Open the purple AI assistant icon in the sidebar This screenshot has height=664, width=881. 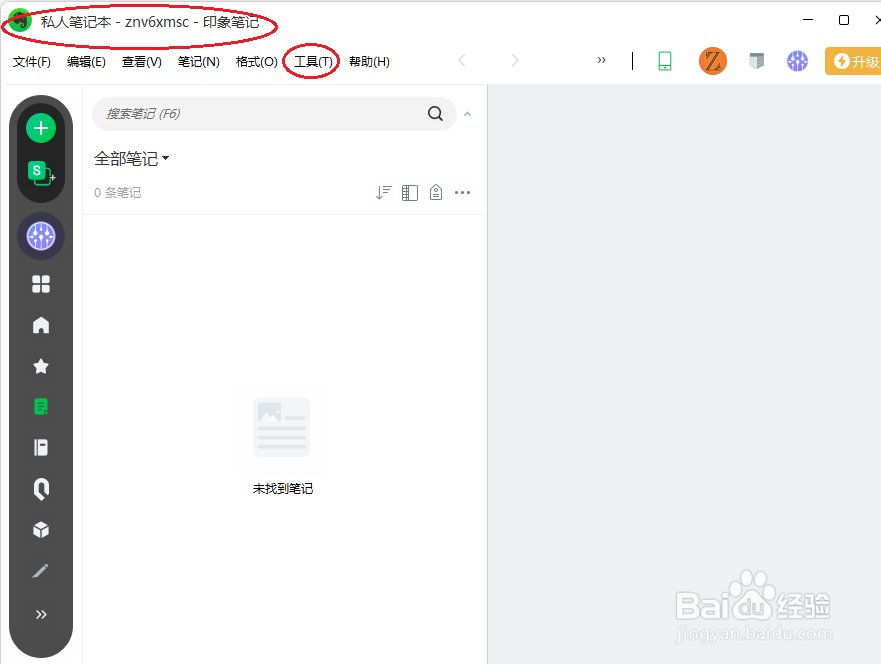[x=40, y=237]
